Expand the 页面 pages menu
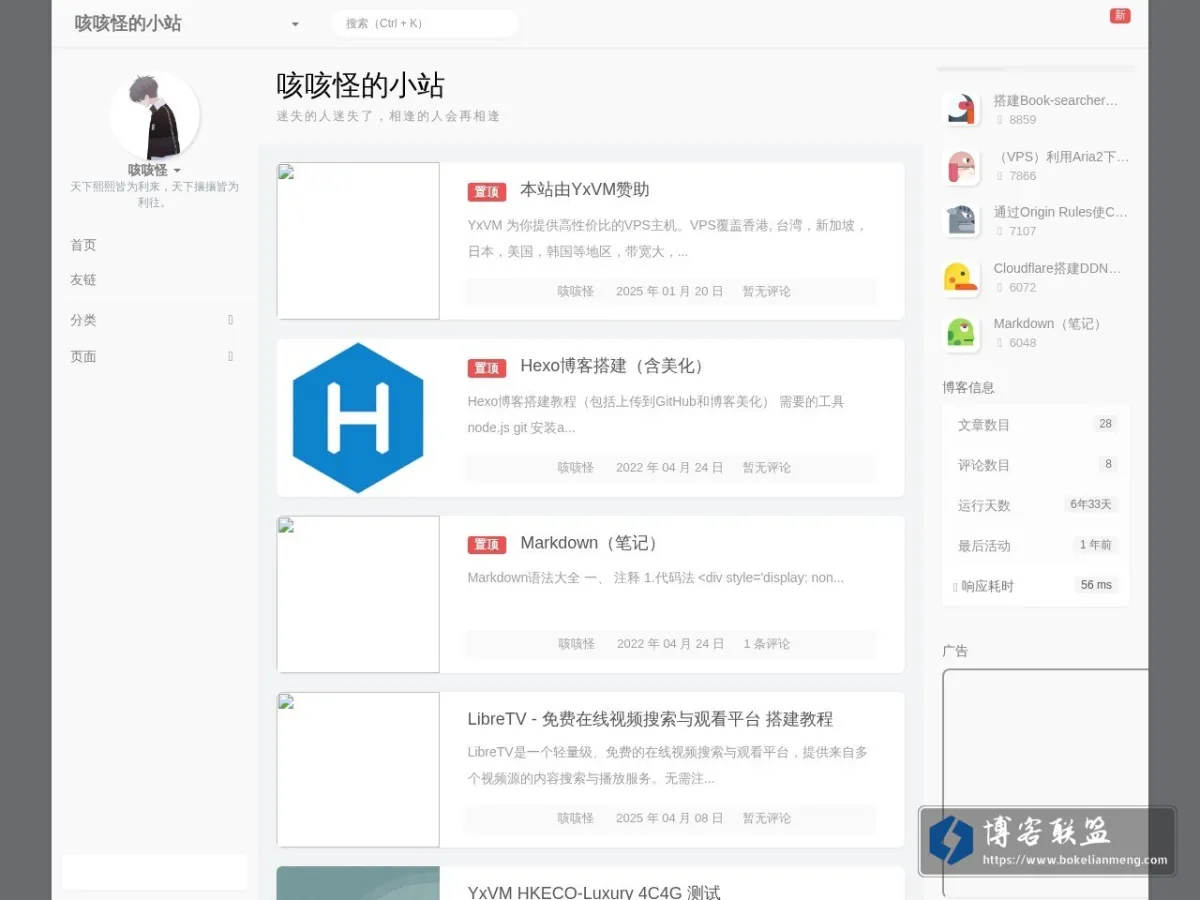The width and height of the screenshot is (1200, 900). (152, 356)
